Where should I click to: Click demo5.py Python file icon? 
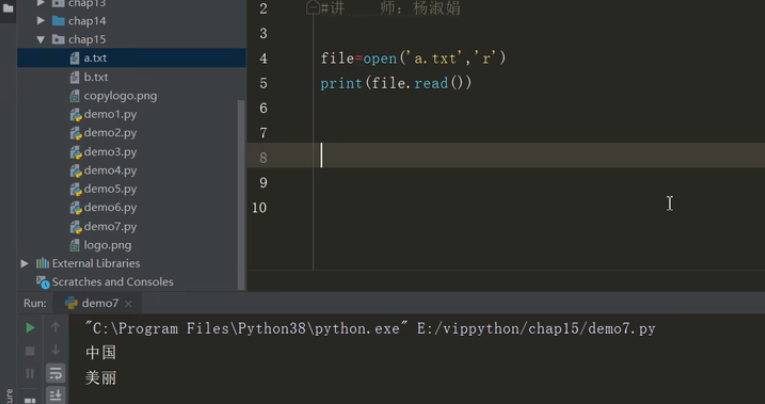(x=75, y=189)
